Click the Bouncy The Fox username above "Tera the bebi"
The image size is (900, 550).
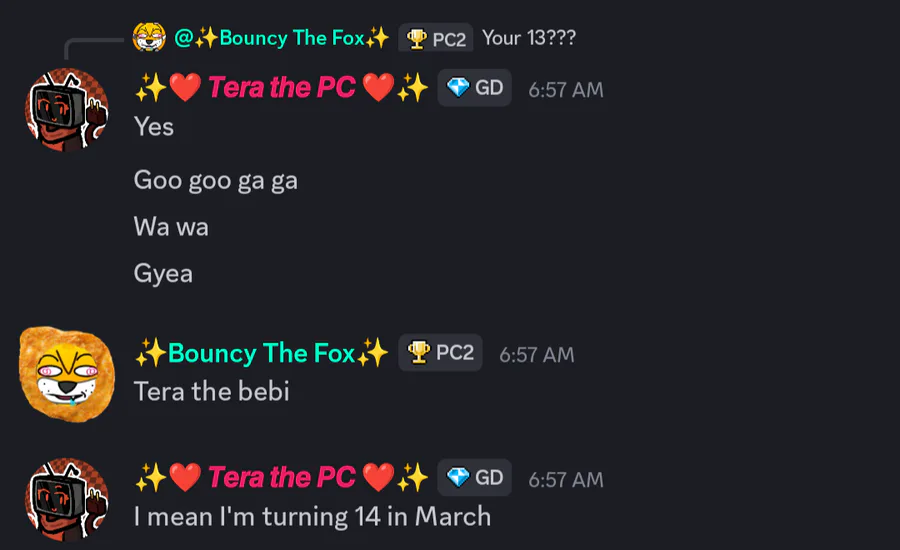coord(261,353)
